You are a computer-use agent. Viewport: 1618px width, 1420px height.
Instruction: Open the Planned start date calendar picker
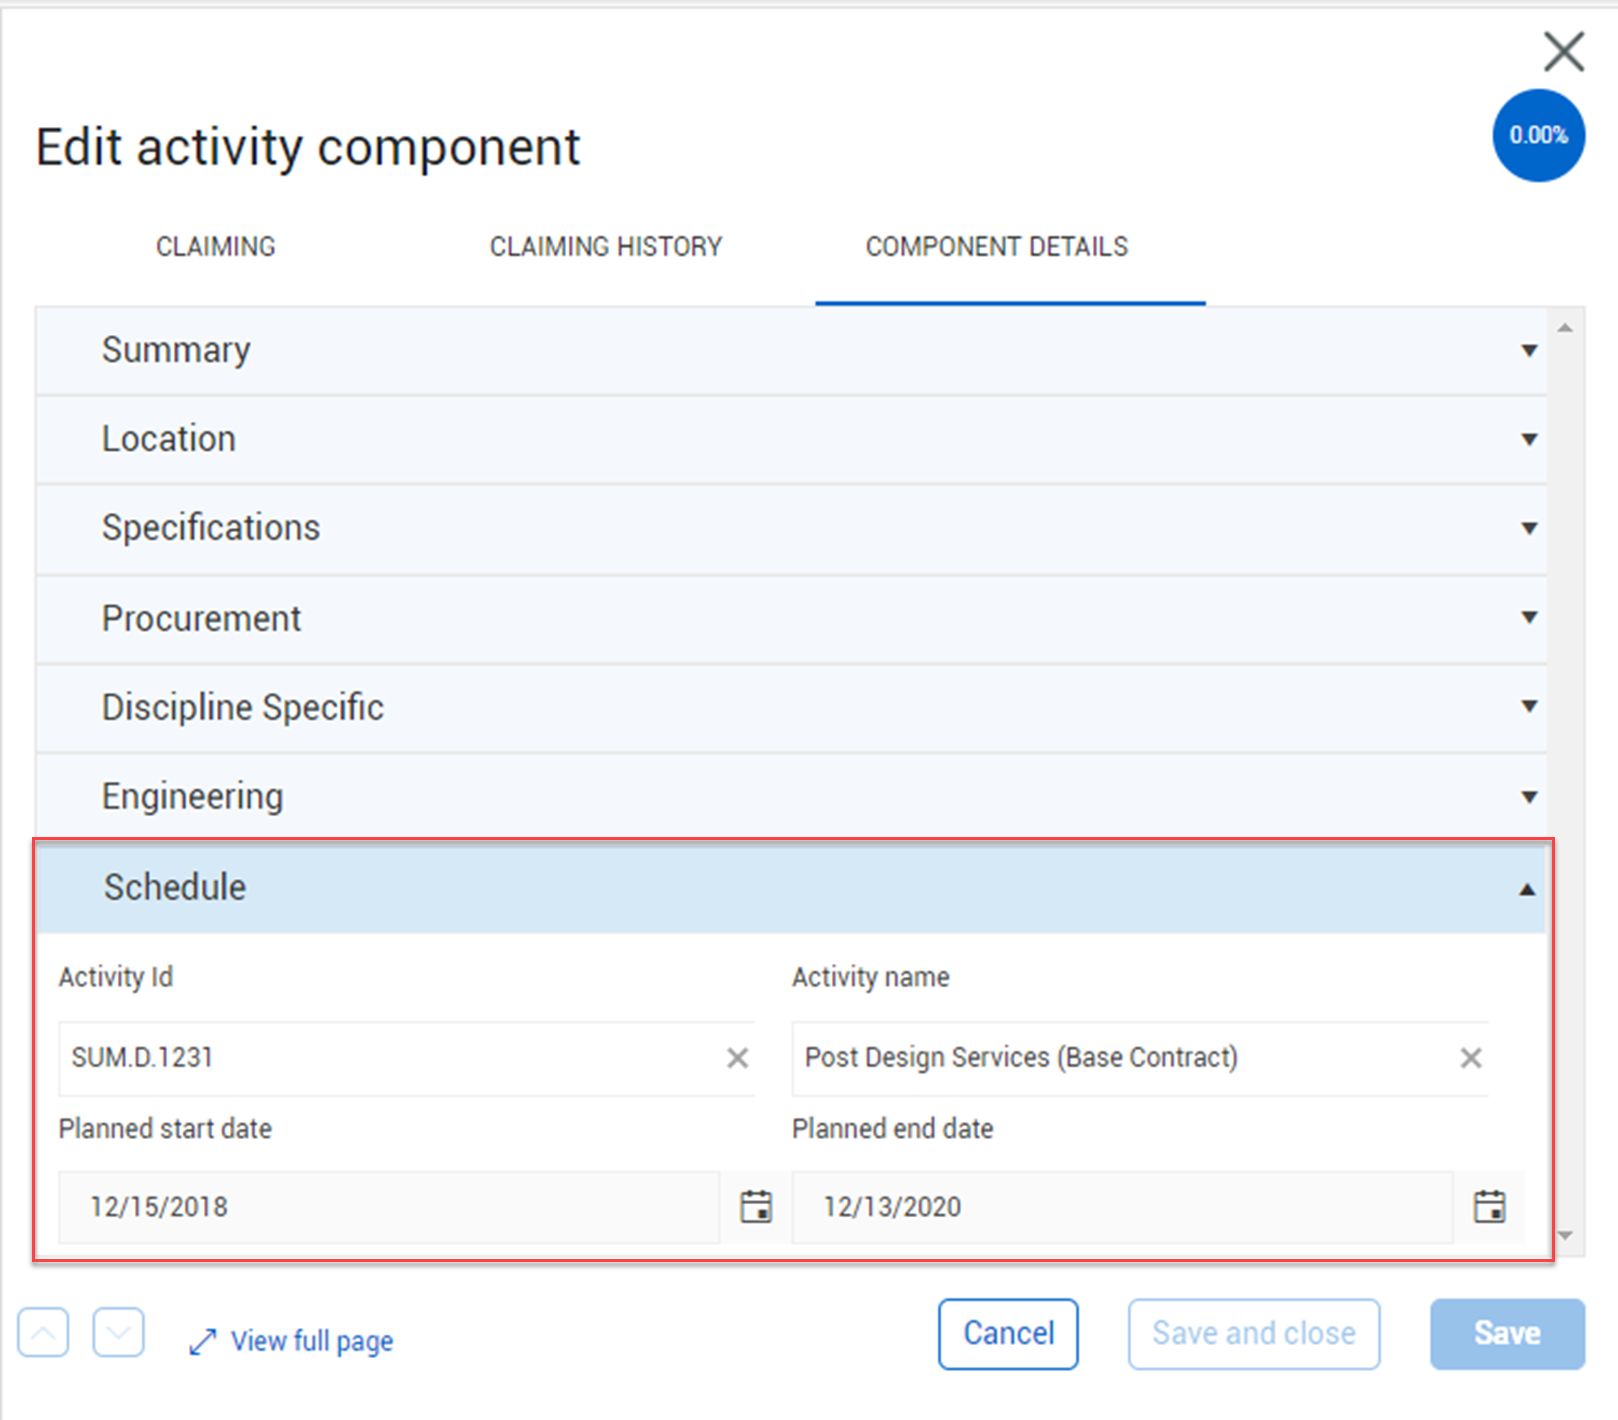[755, 1206]
